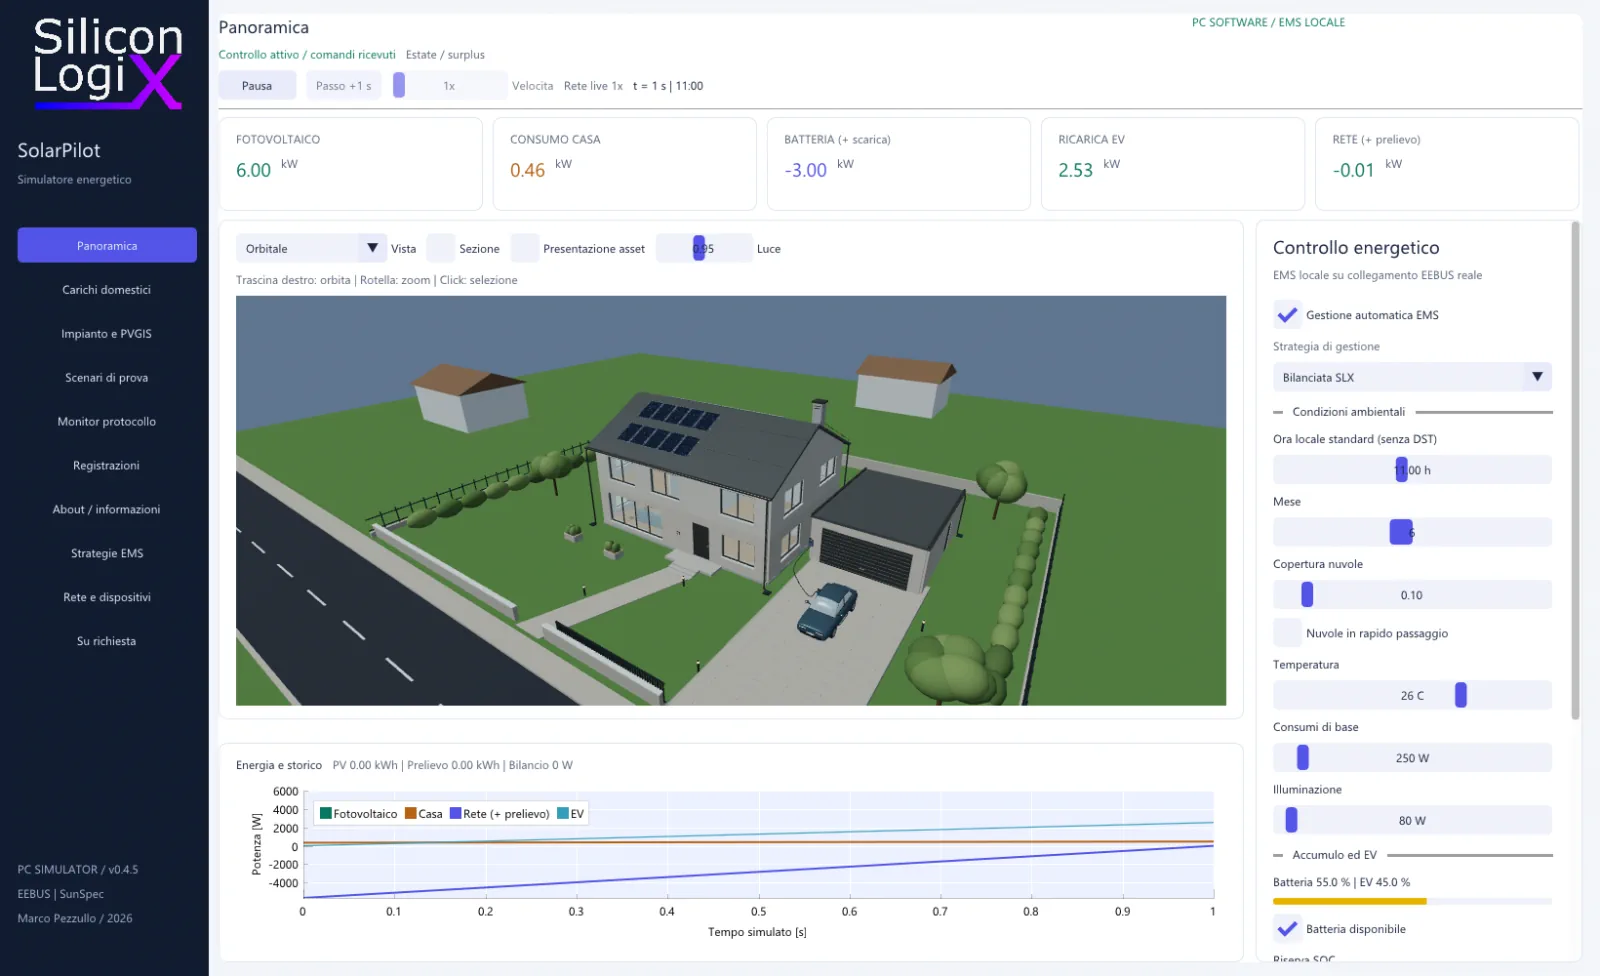Select the Fotovoltaico legend color swatch

click(x=326, y=813)
